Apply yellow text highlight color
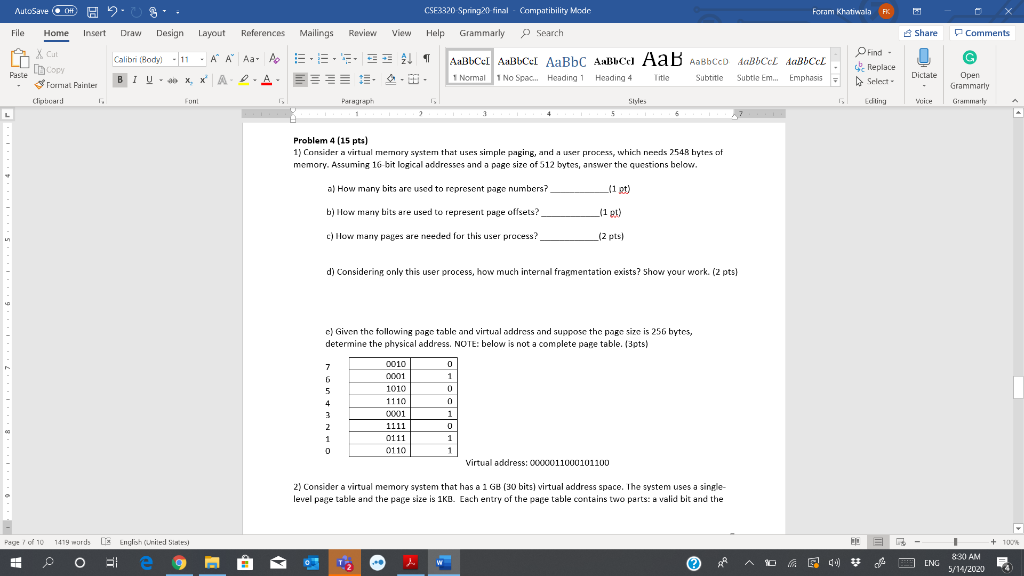 243,80
